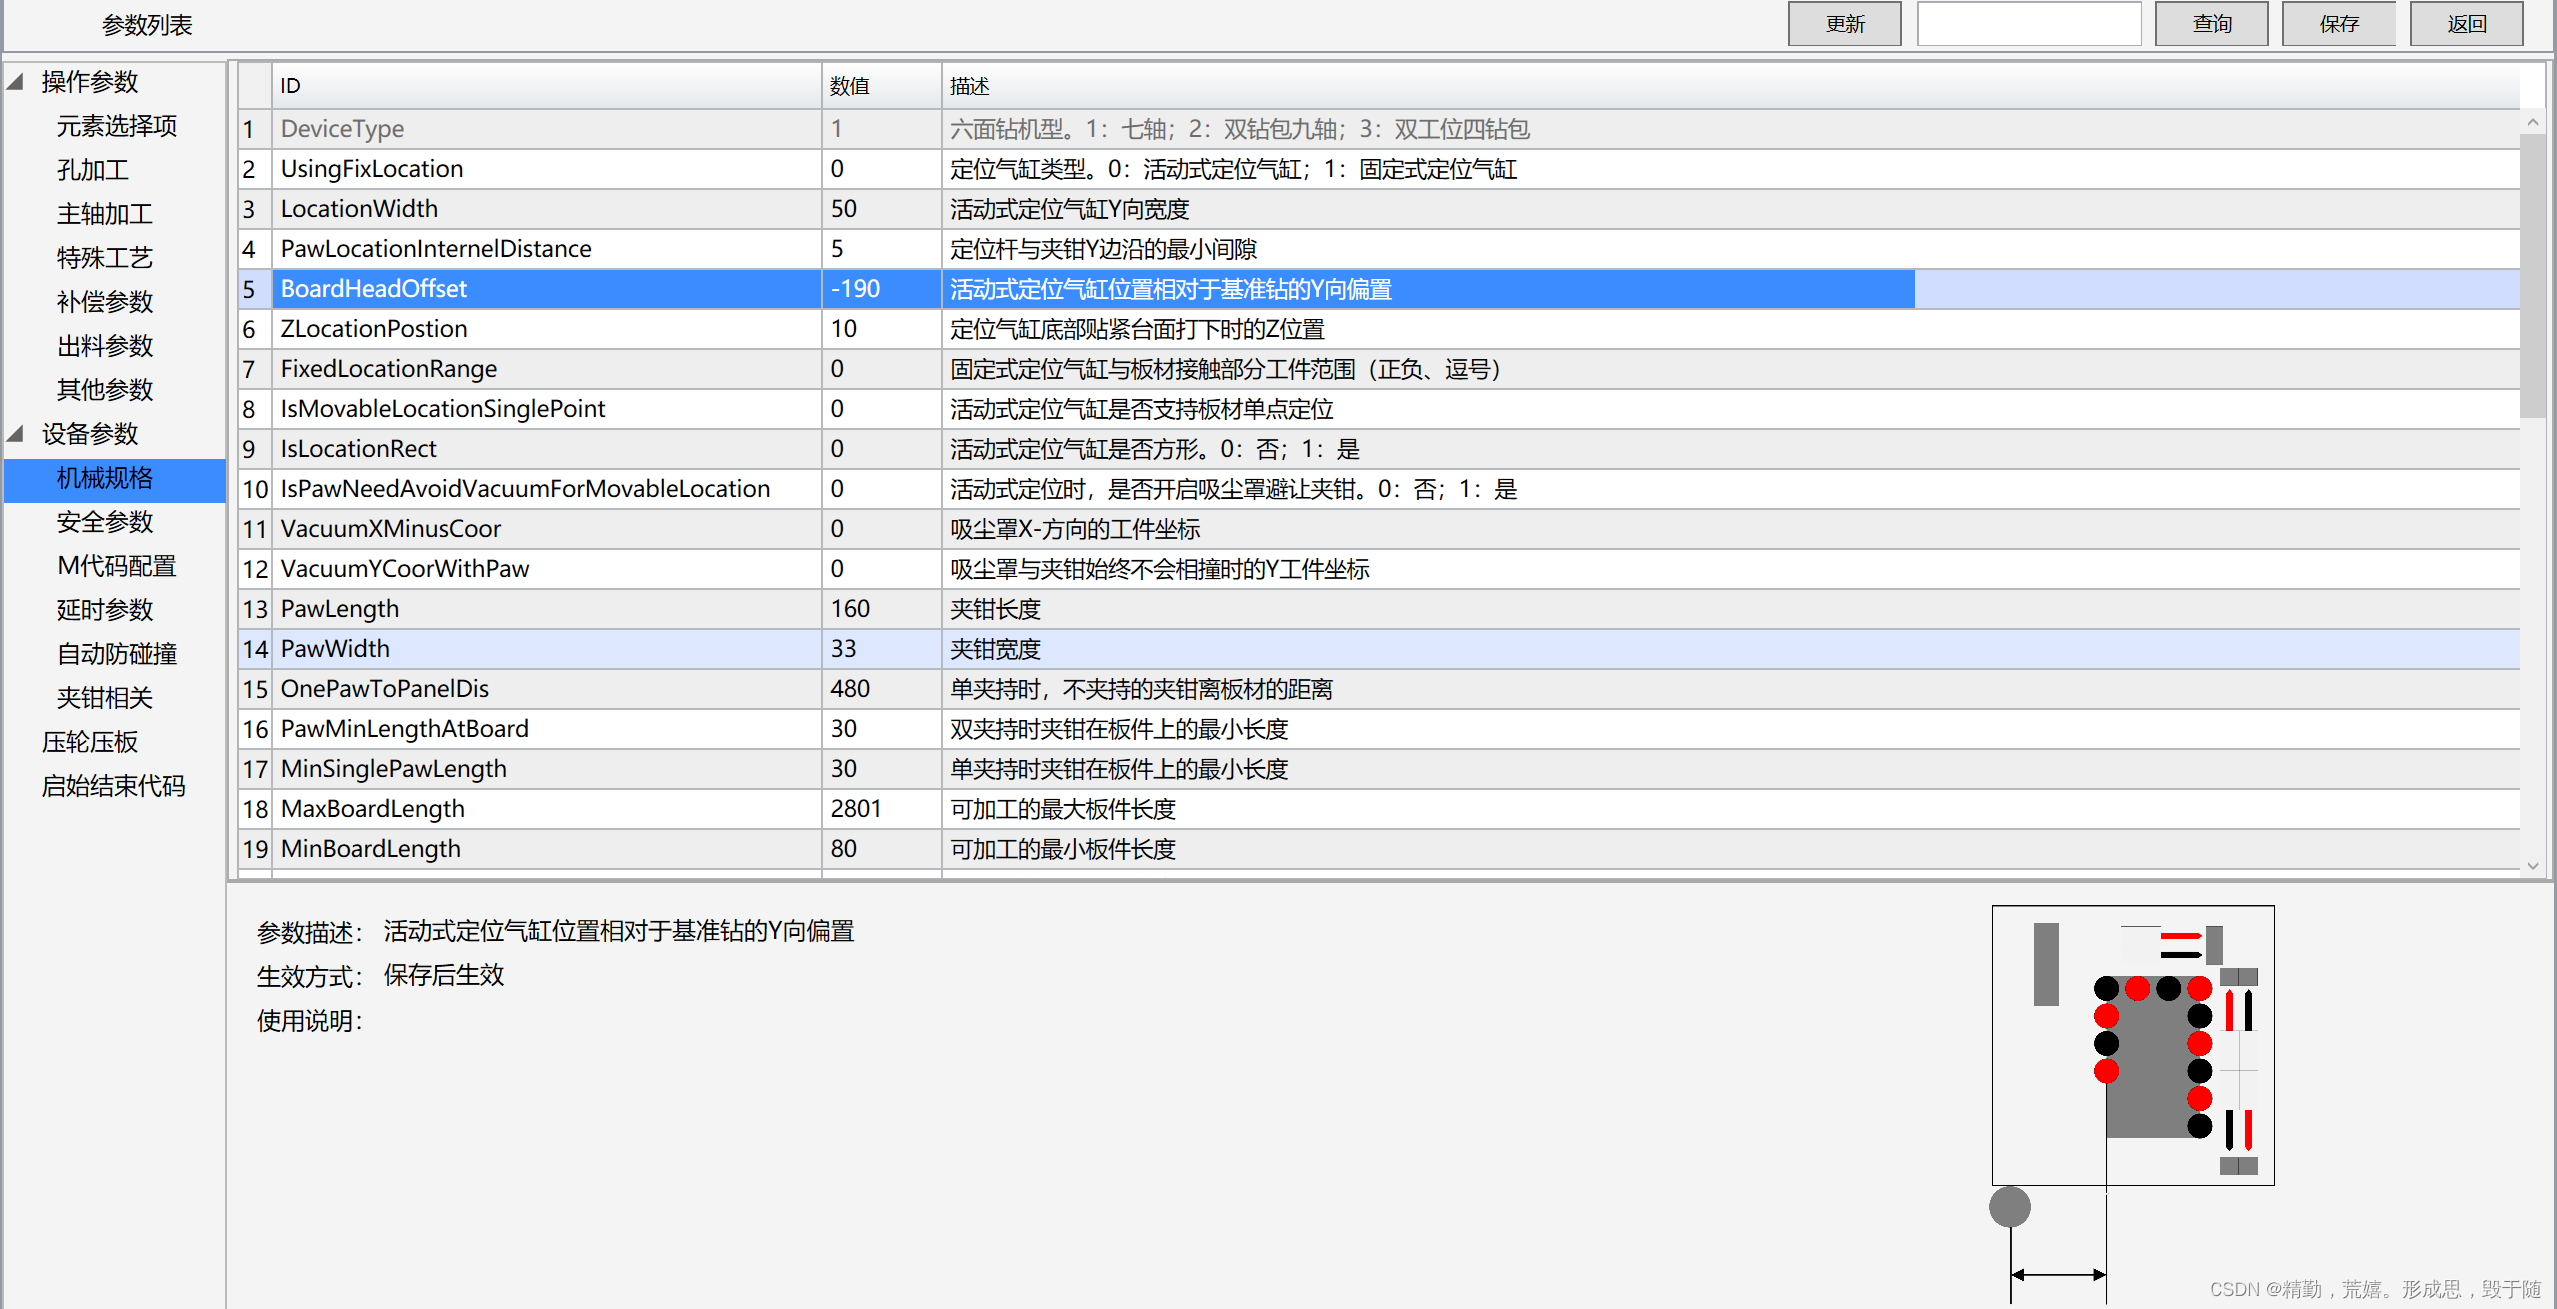2557x1309 pixels.
Task: Select 特殊工艺 in the parameter tree
Action: pyautogui.click(x=104, y=258)
